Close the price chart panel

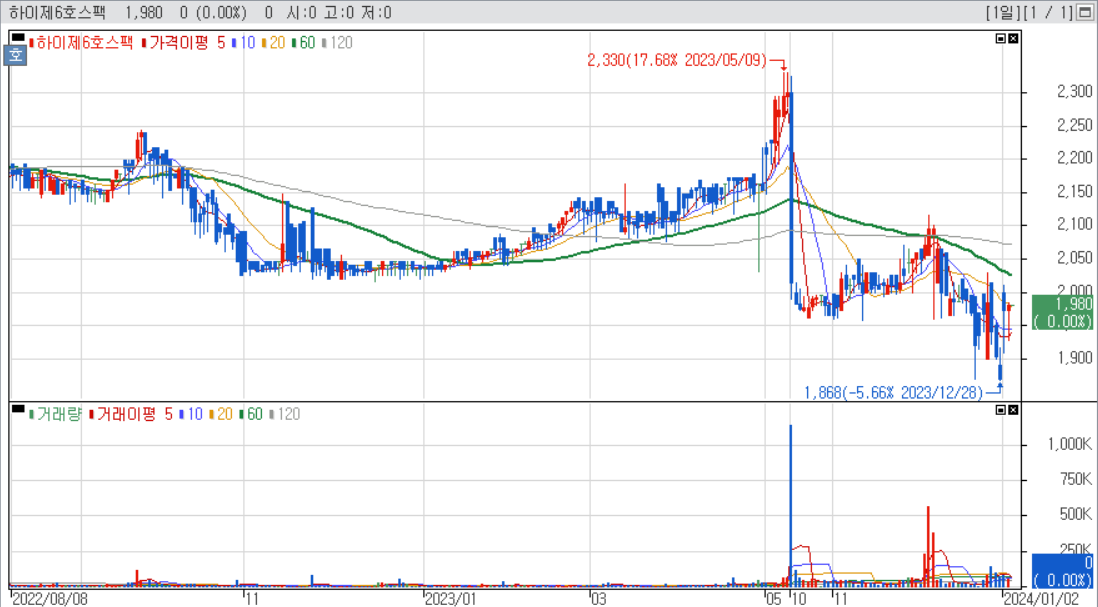tap(1013, 39)
